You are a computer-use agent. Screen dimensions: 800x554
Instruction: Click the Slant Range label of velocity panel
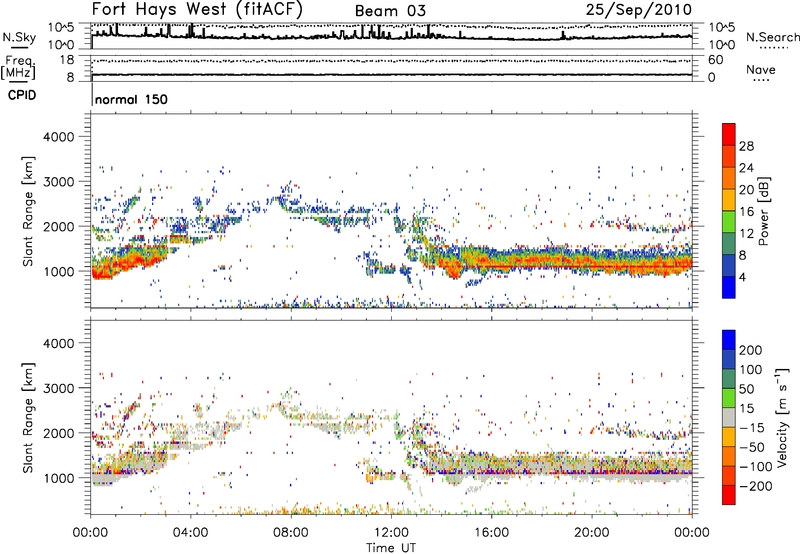28,418
